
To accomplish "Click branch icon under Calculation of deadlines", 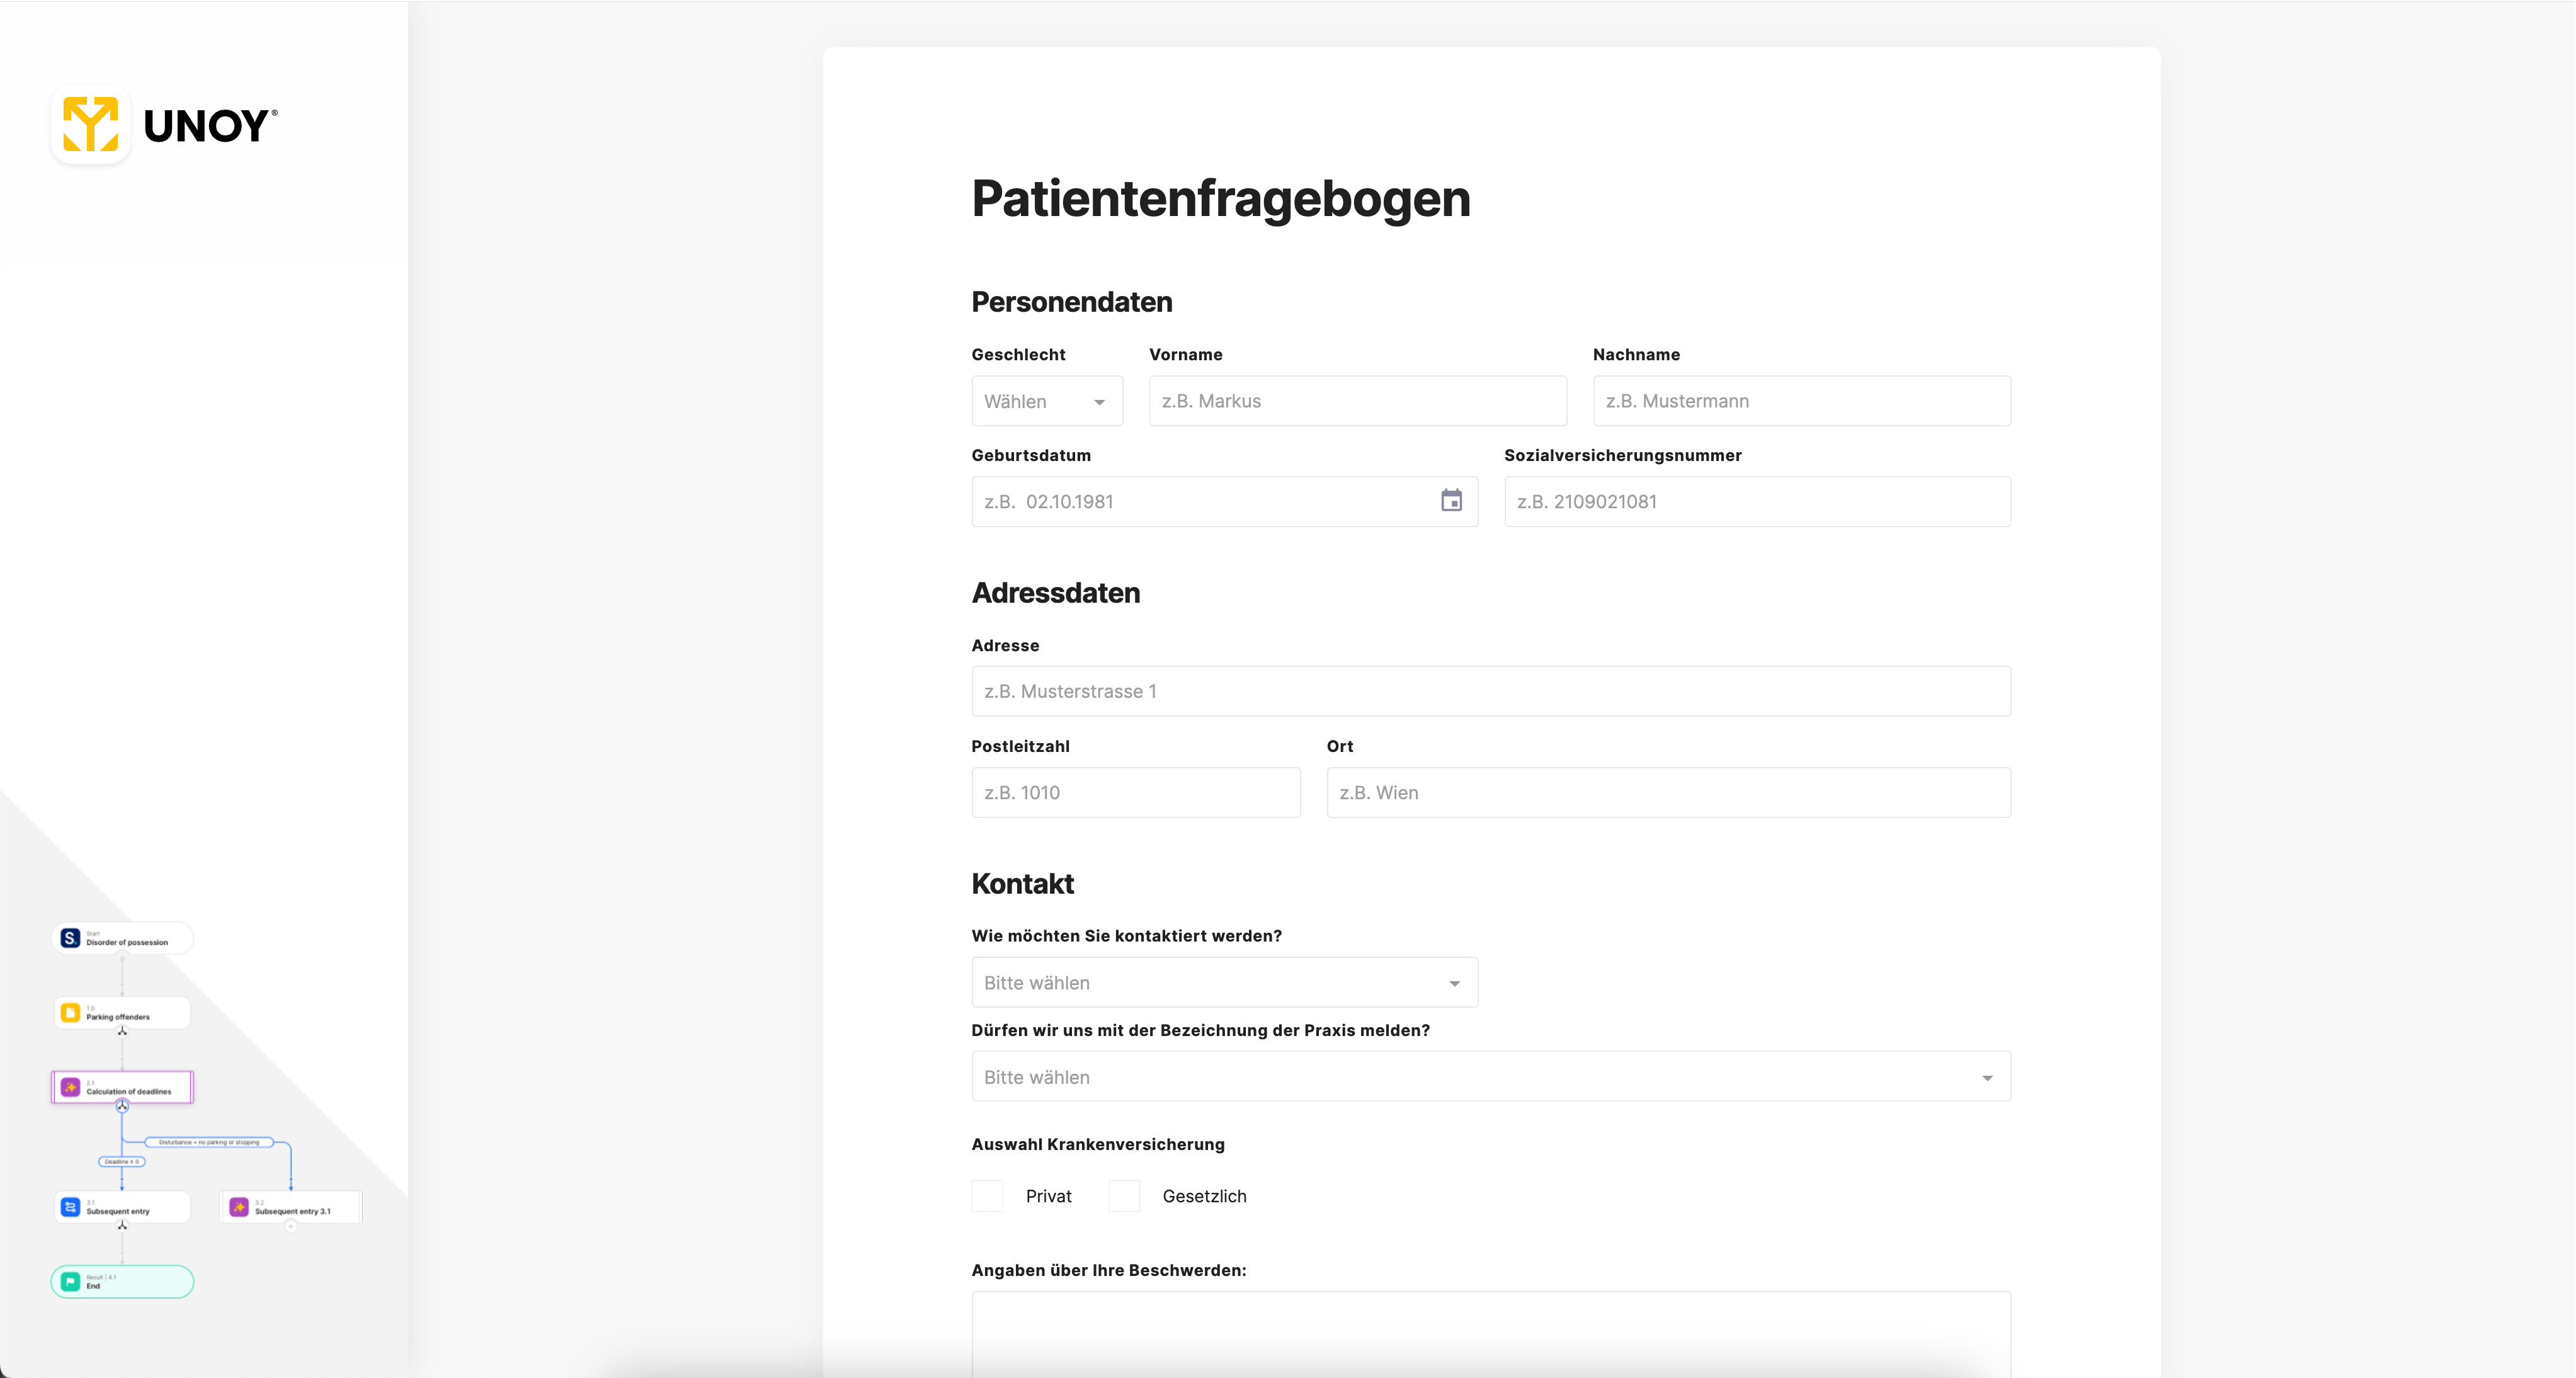I will pyautogui.click(x=122, y=1106).
